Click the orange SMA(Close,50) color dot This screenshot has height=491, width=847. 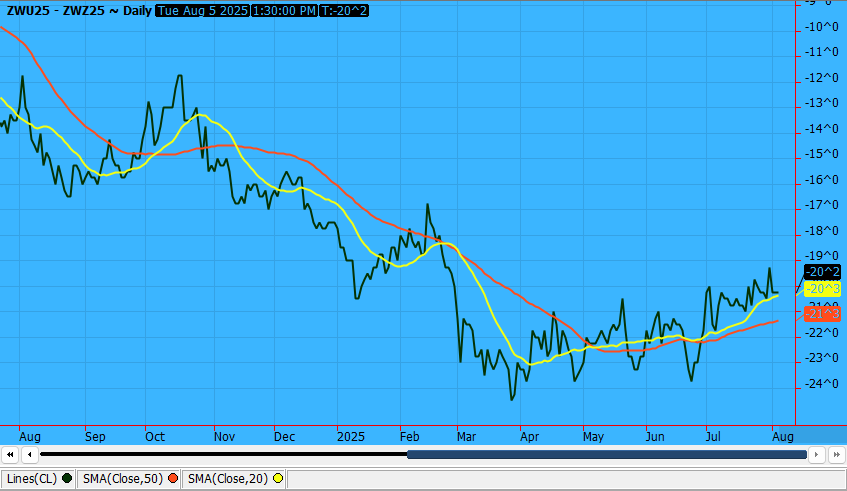[x=173, y=479]
